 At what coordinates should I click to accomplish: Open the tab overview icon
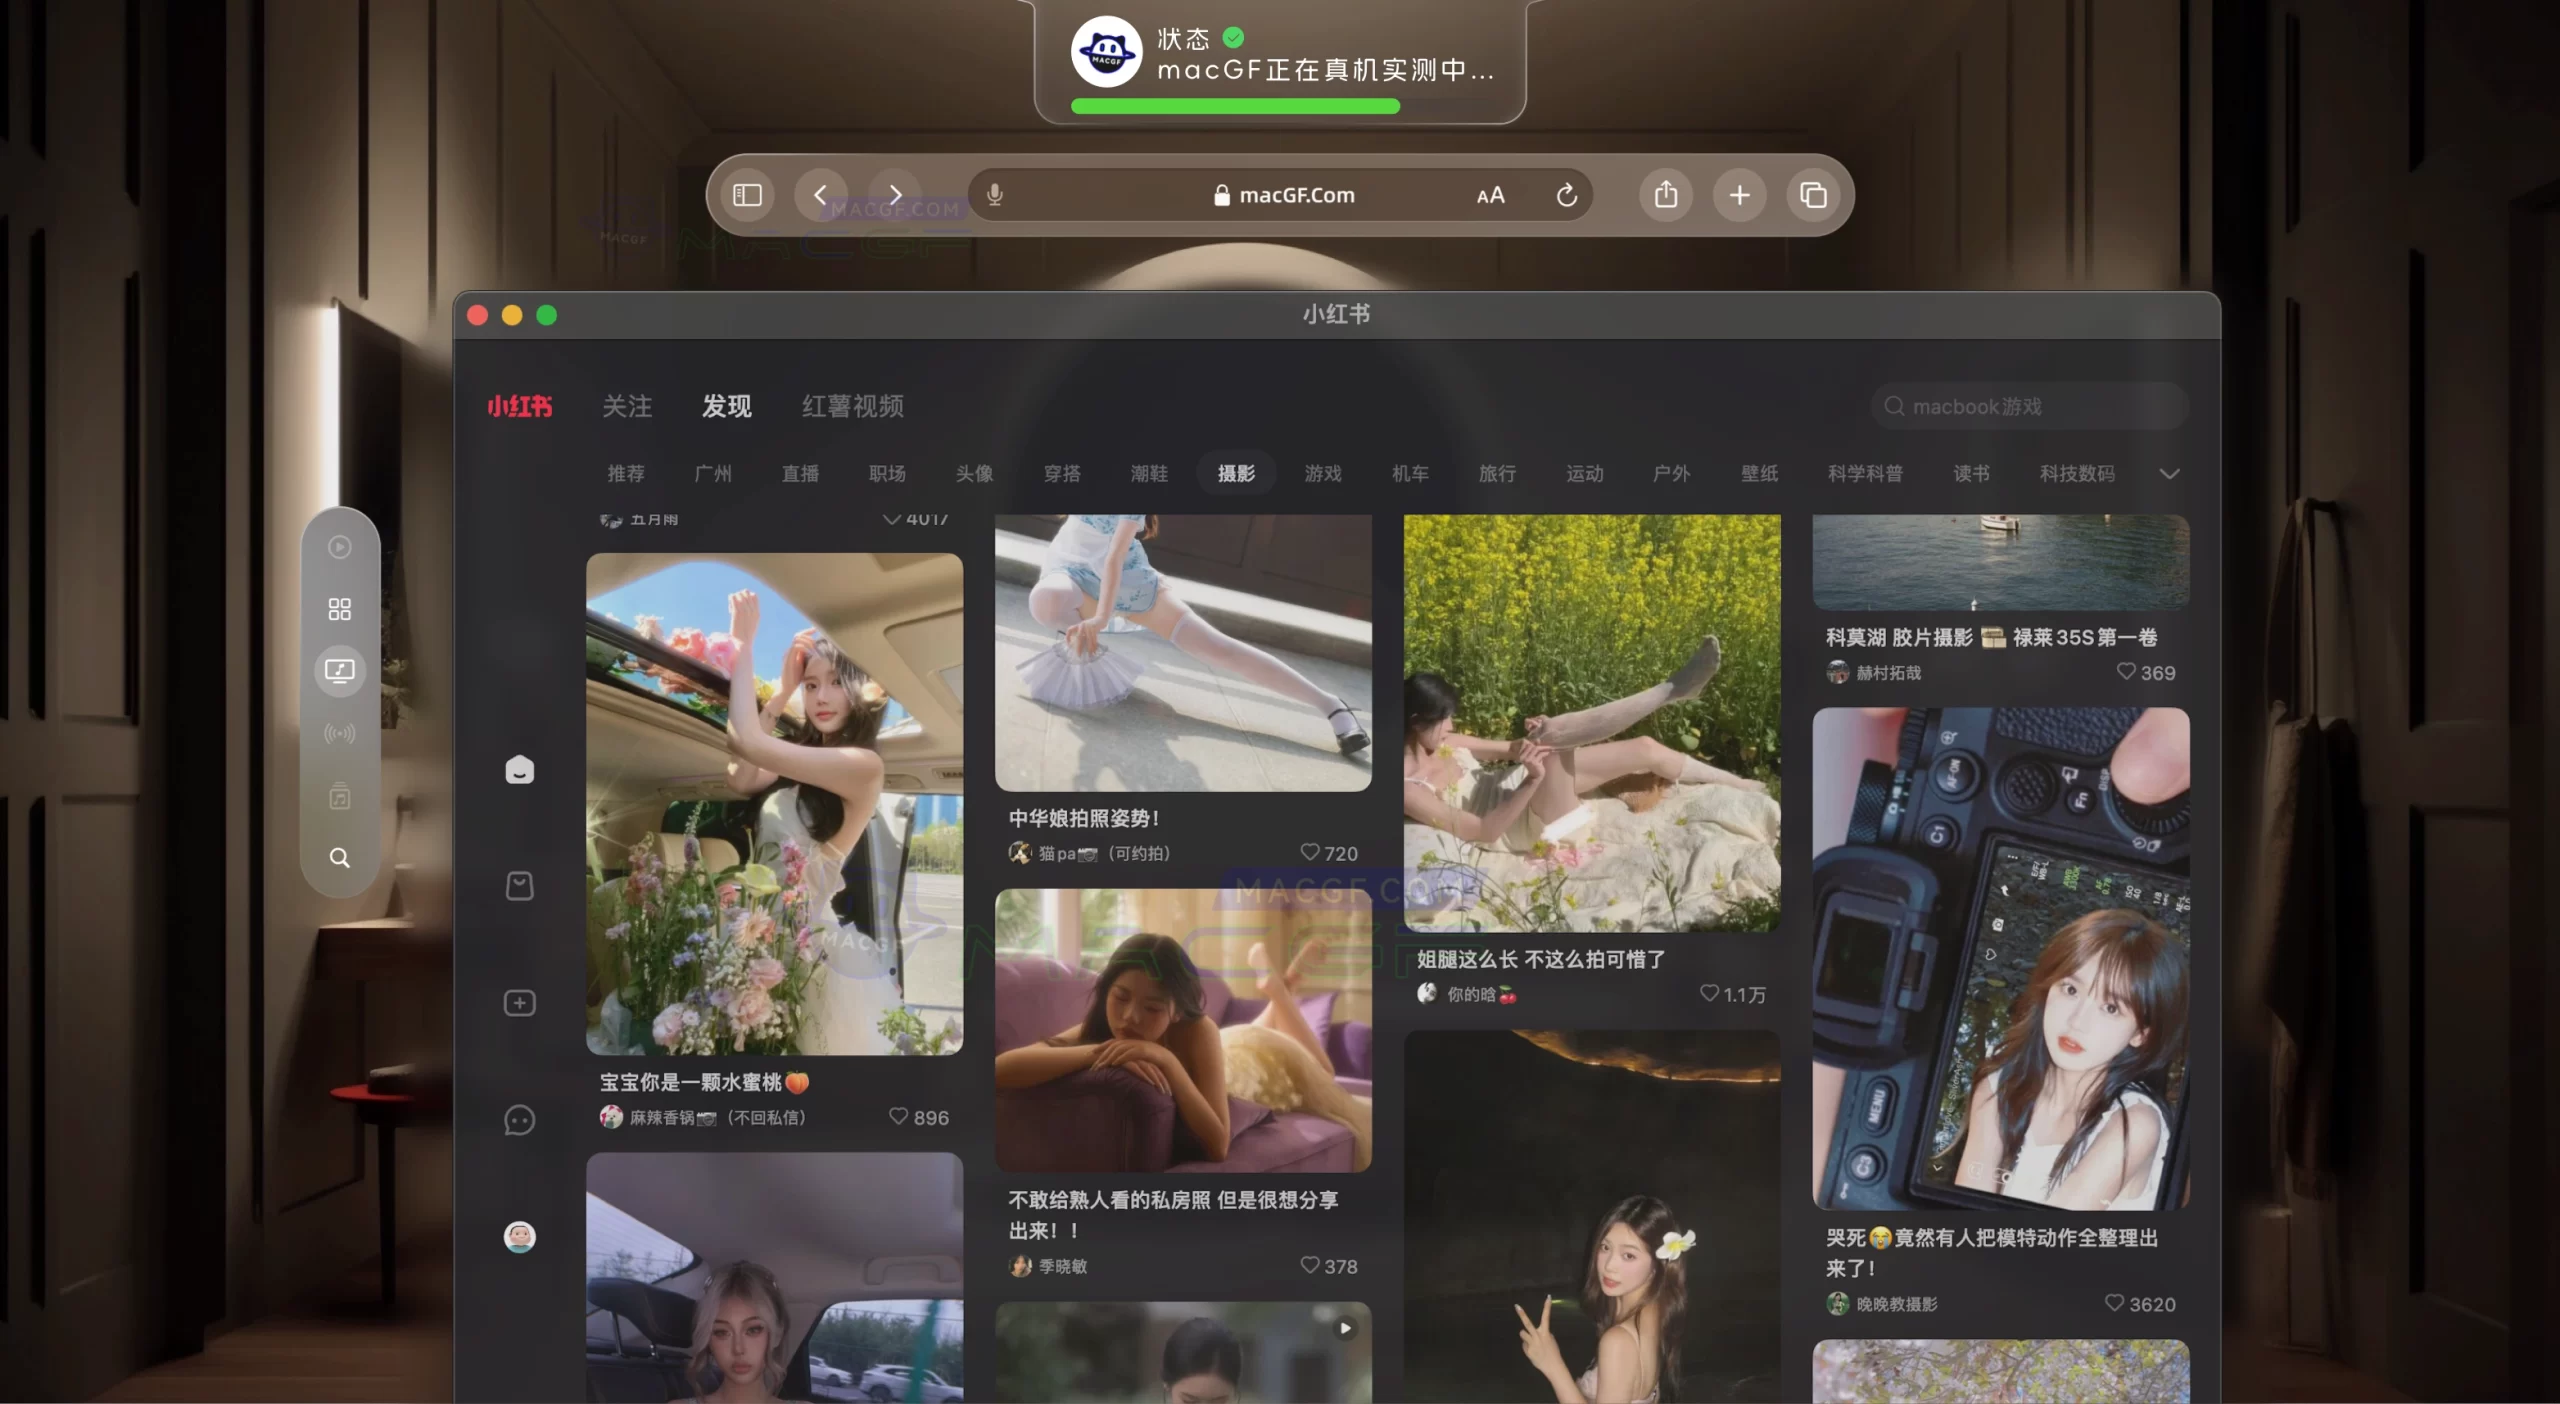pos(1813,195)
